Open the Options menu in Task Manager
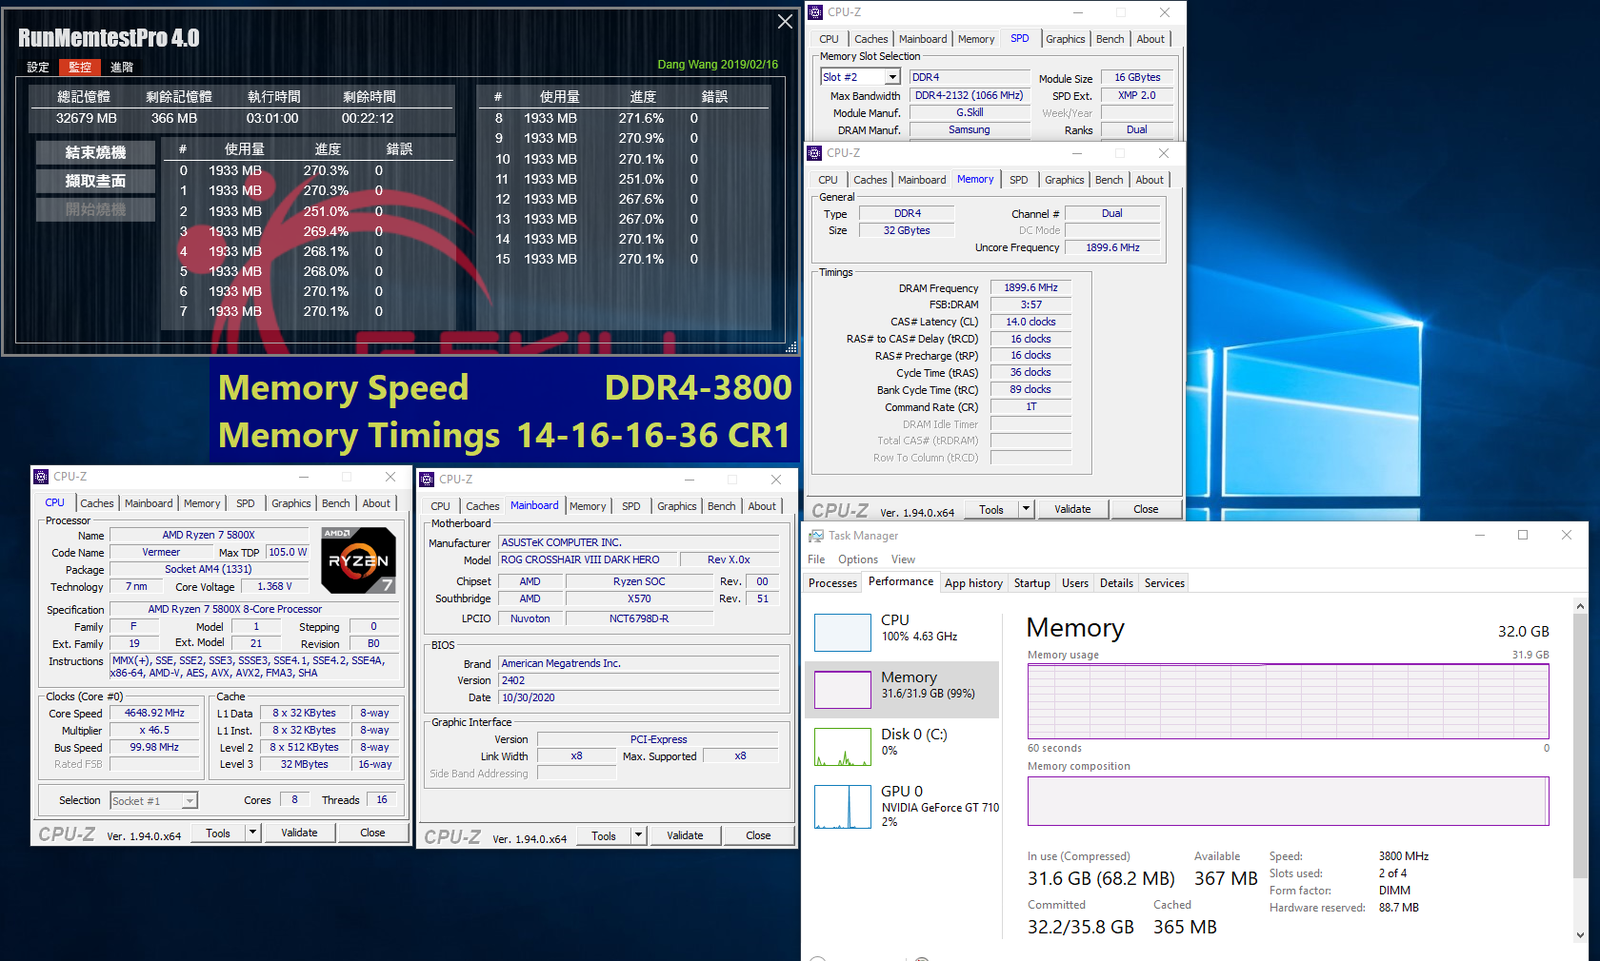Viewport: 1600px width, 961px height. [x=857, y=559]
